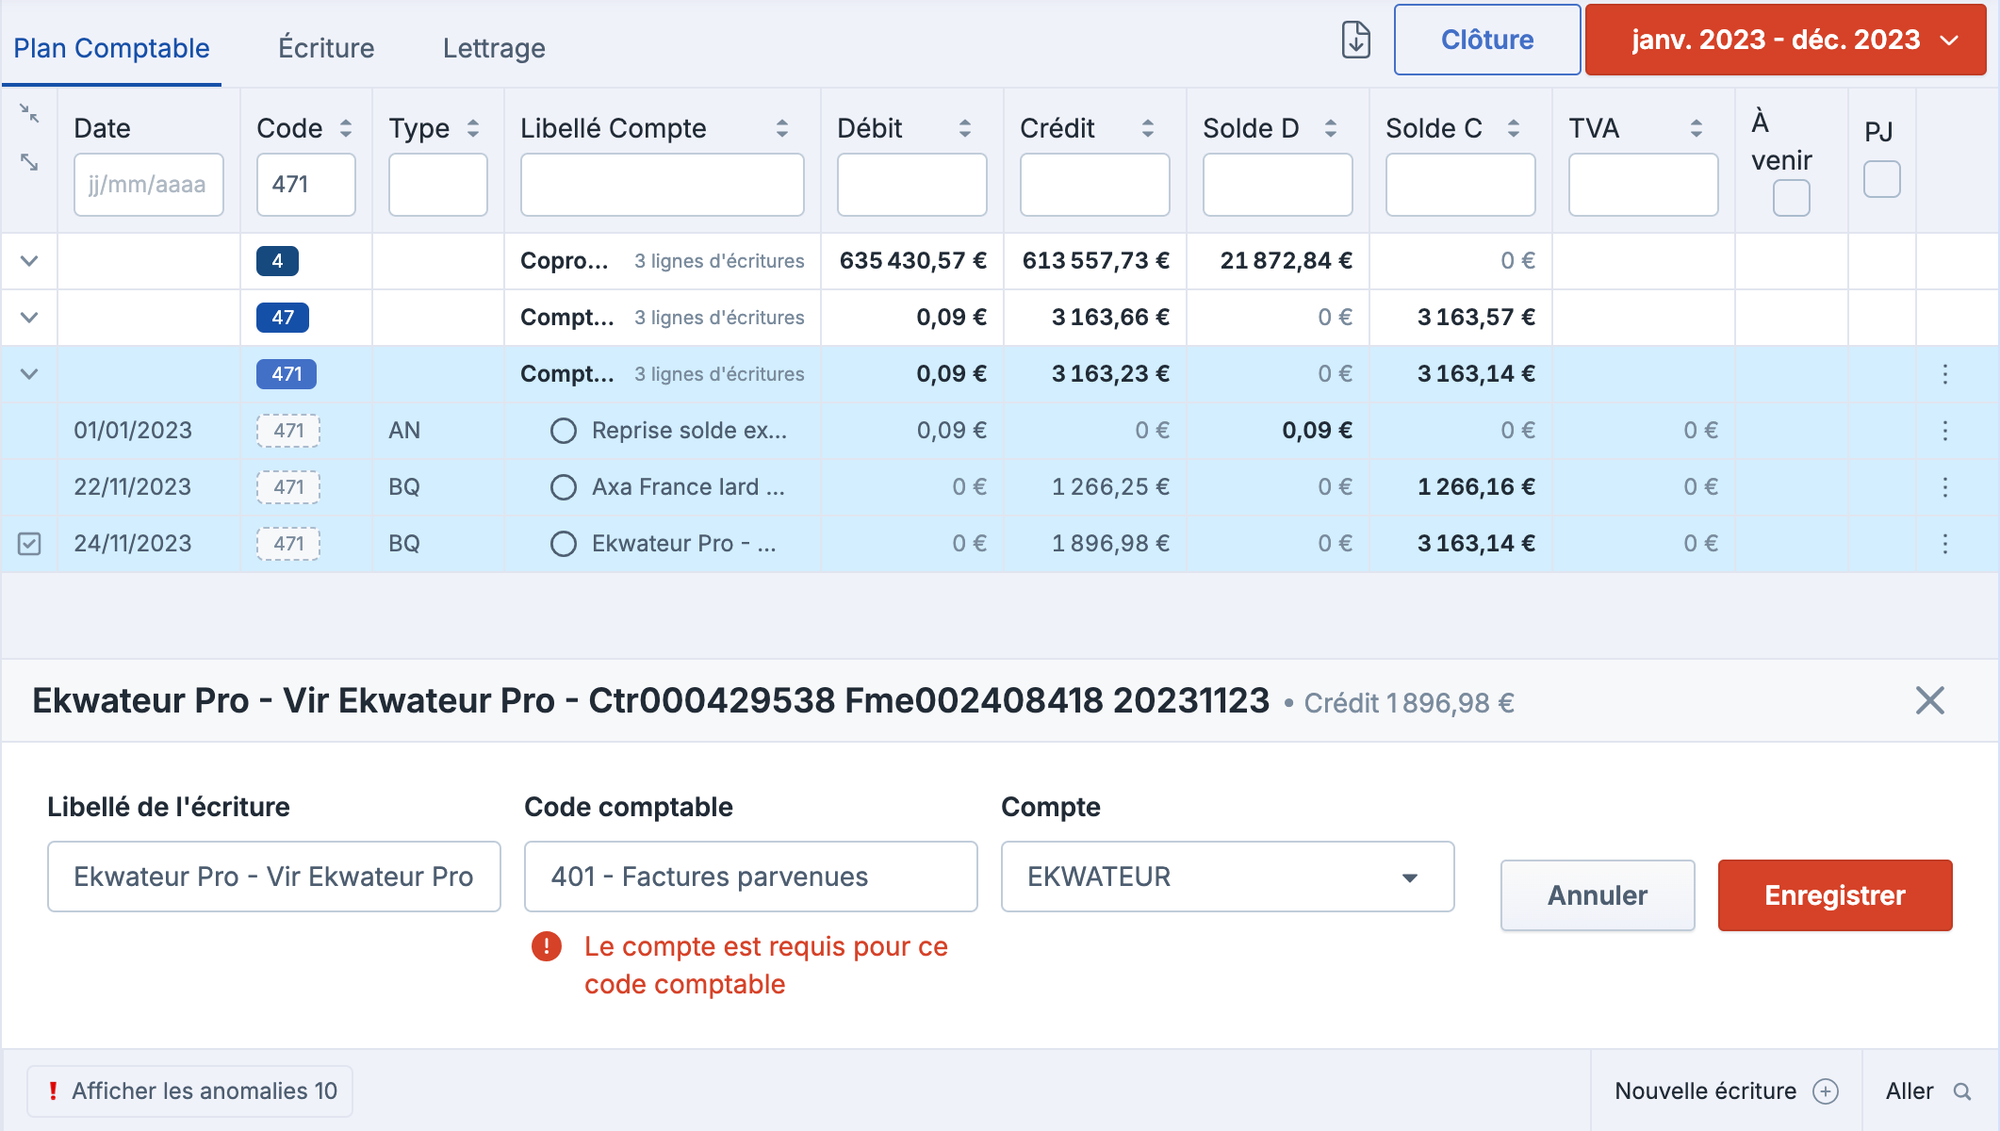Focus the Crédit filter field
The width and height of the screenshot is (2000, 1131).
point(1095,185)
